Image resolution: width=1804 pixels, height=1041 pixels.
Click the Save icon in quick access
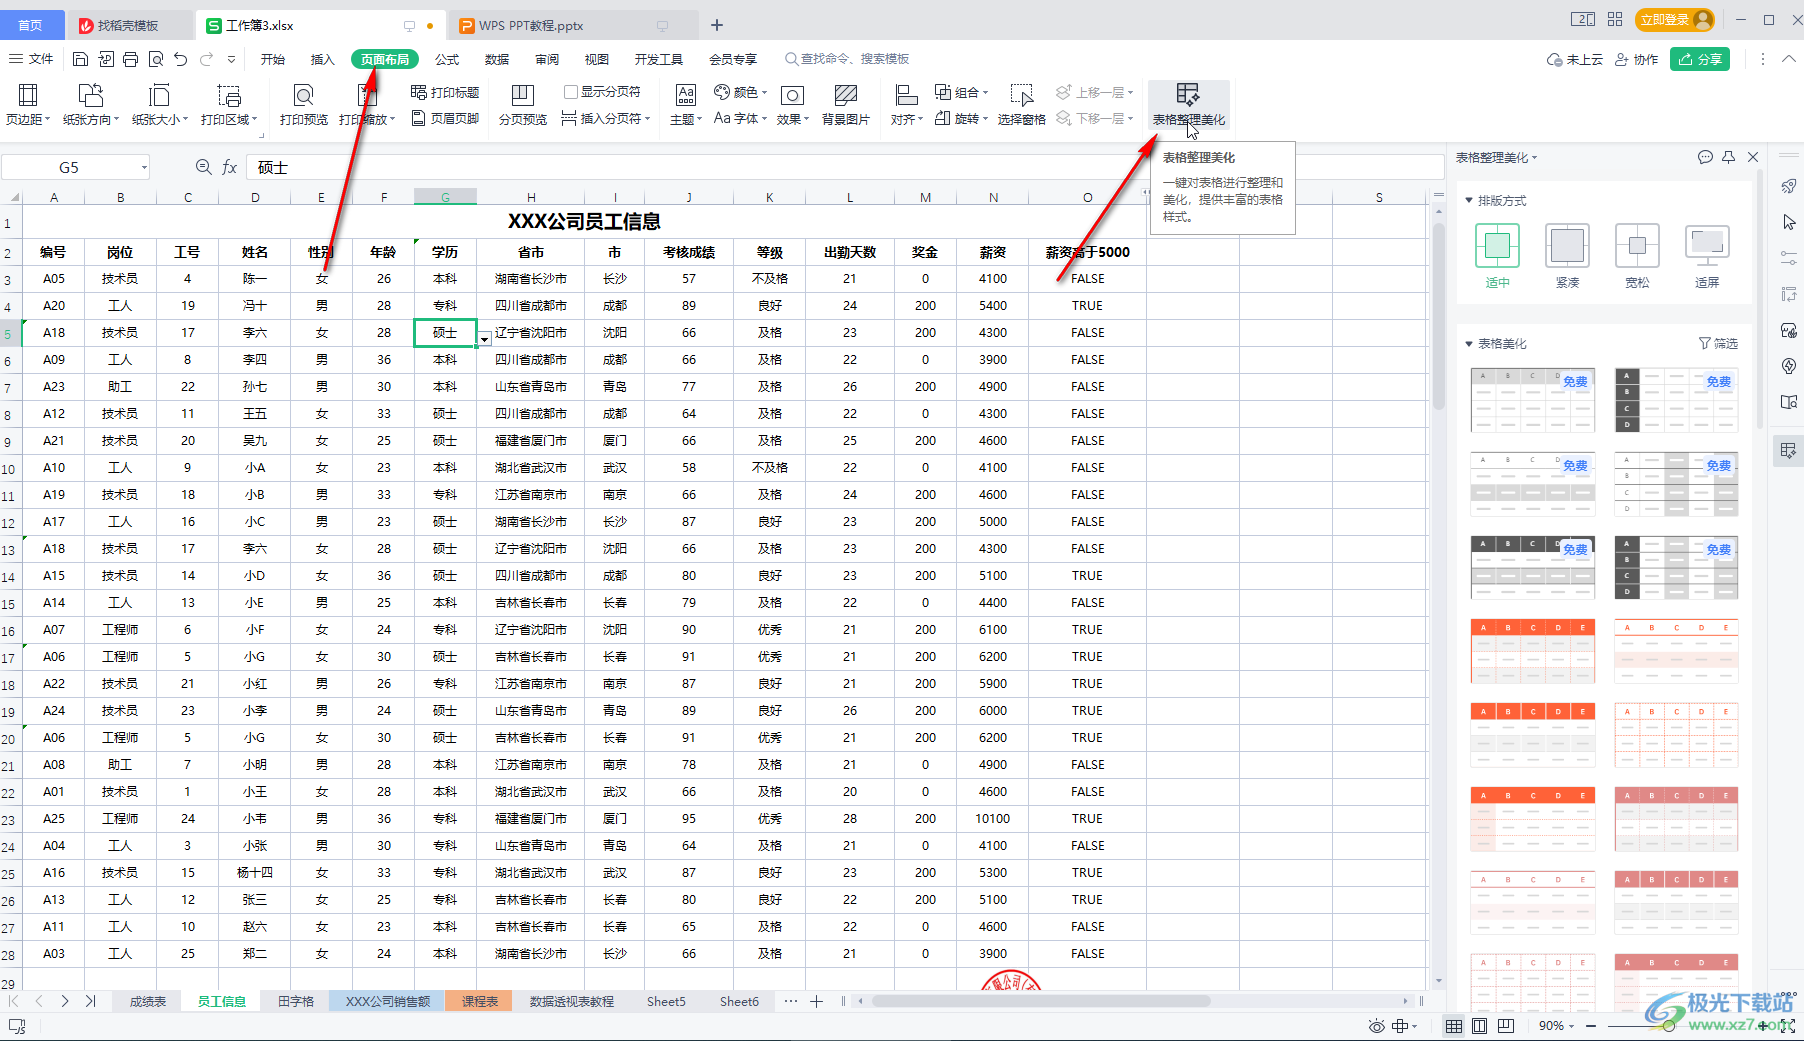tap(80, 60)
